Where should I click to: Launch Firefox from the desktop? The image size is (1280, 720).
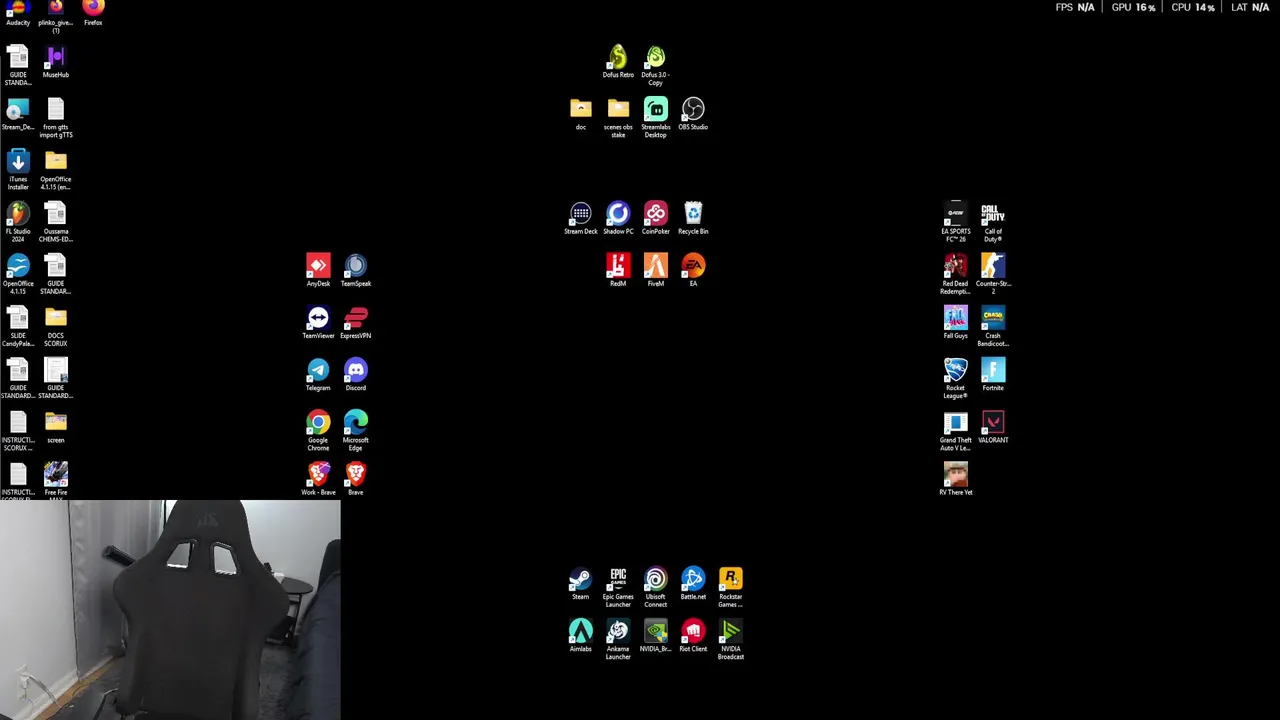click(93, 13)
